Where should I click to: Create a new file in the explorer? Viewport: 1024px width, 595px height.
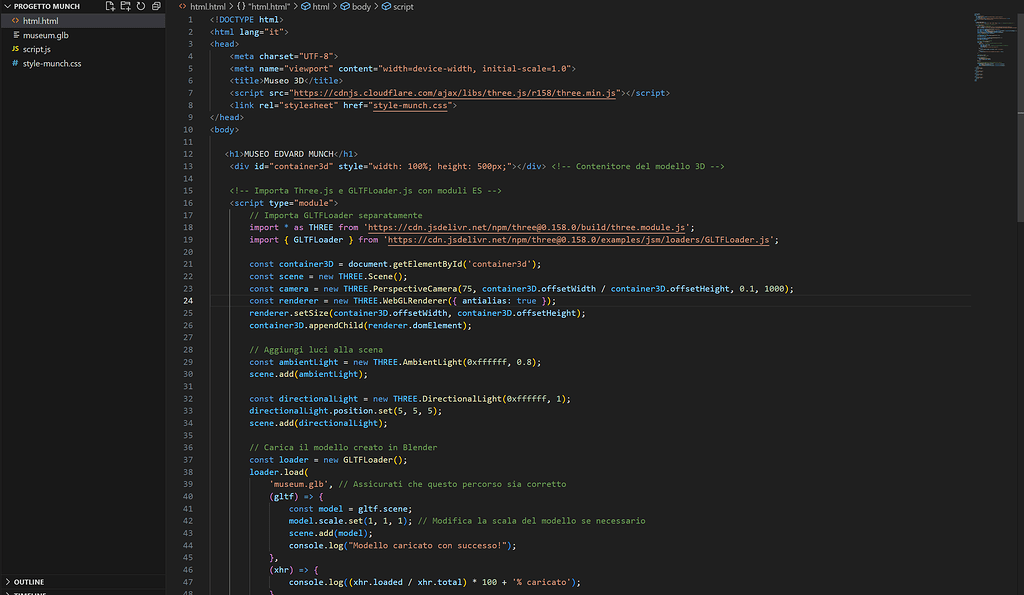(x=111, y=6)
